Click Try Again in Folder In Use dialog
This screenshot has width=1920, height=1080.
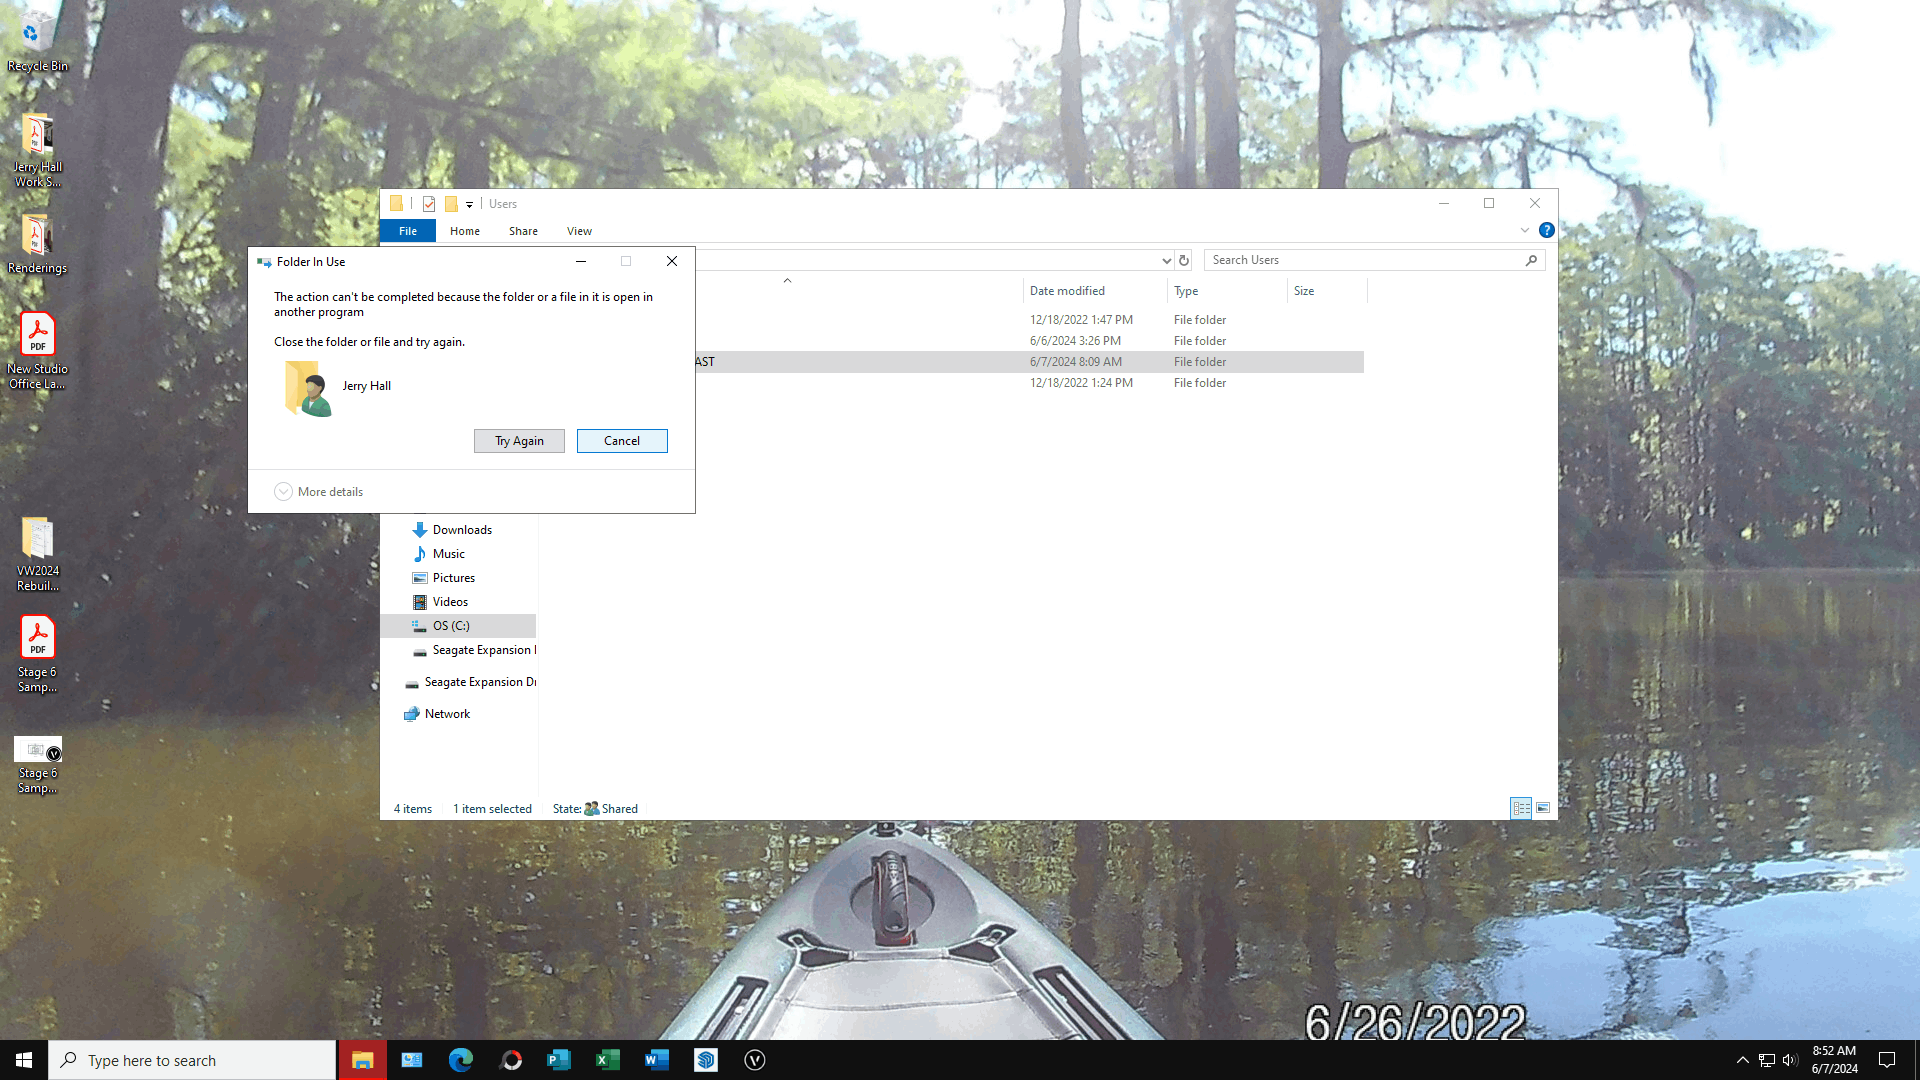click(x=519, y=441)
